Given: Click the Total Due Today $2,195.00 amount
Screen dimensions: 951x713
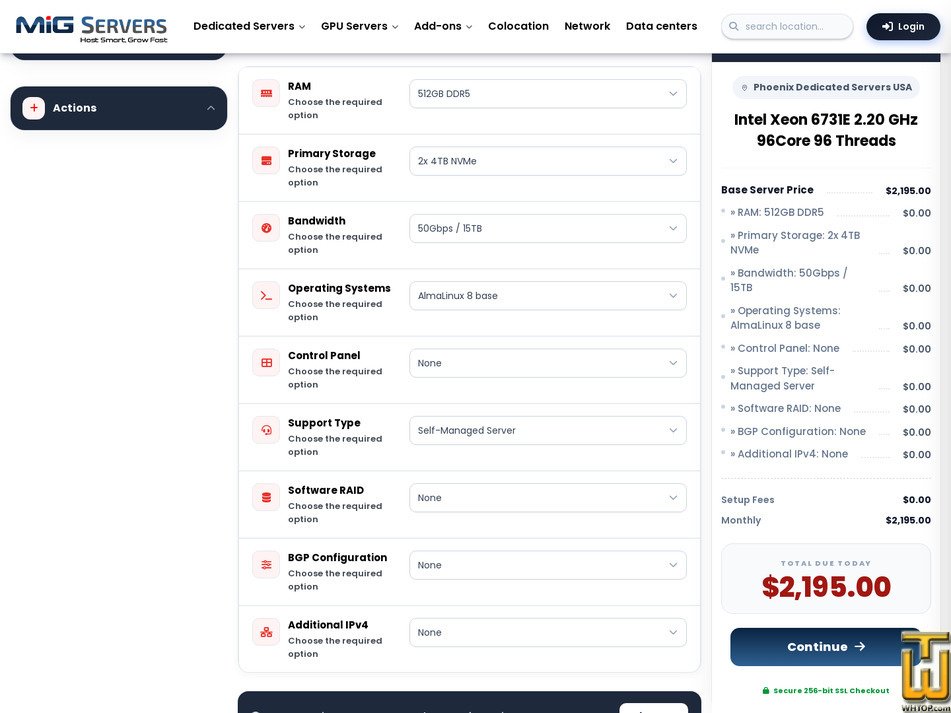Looking at the screenshot, I should pos(826,587).
